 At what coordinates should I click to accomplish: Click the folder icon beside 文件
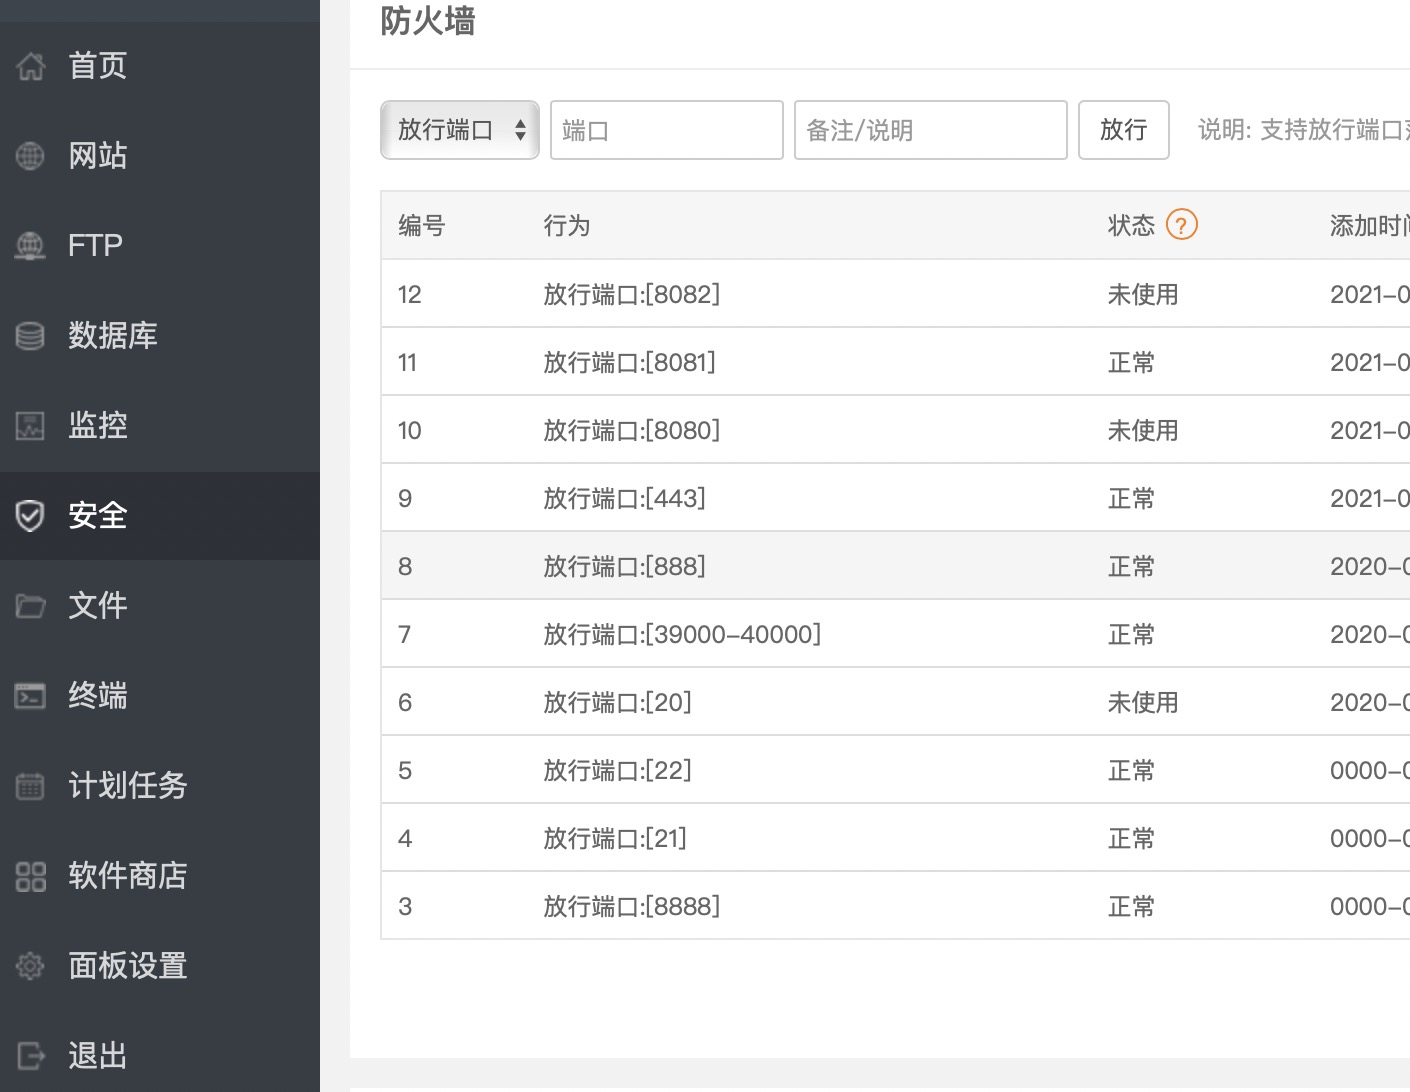(31, 606)
